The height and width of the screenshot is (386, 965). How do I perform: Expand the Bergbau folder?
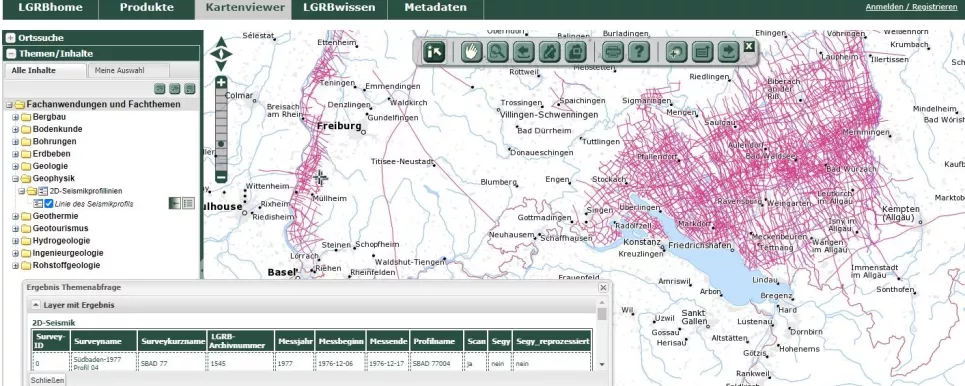15,117
